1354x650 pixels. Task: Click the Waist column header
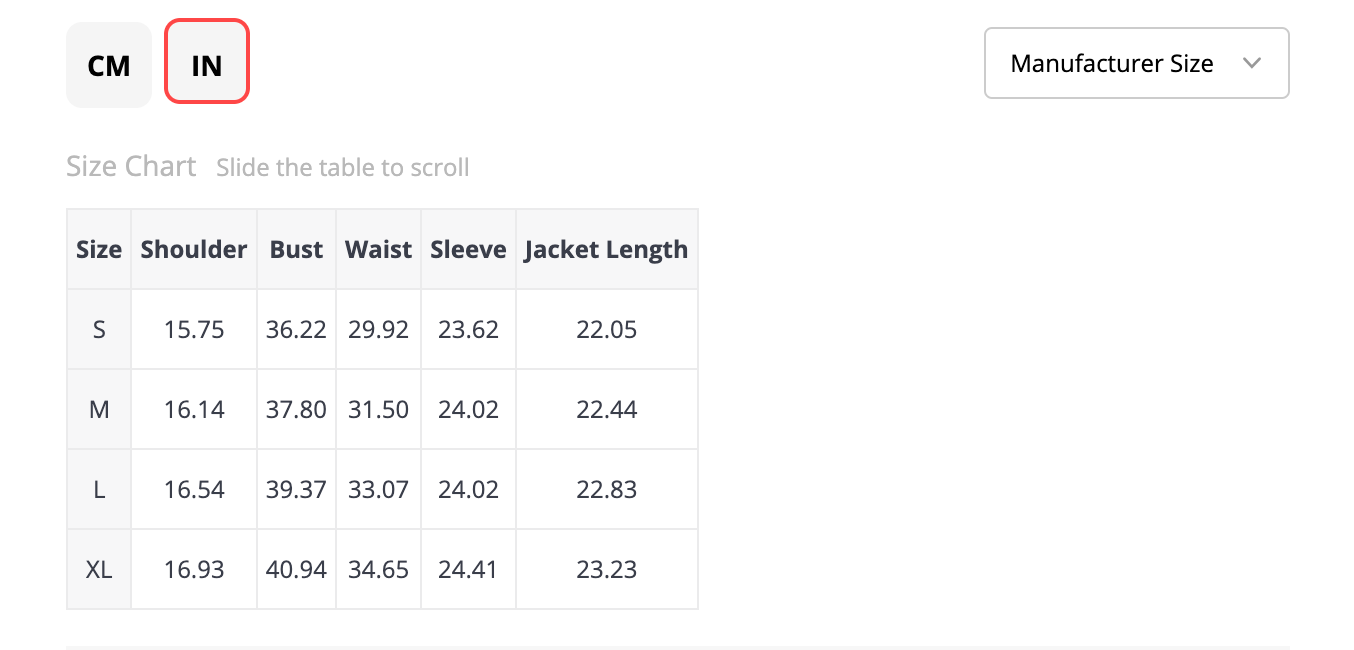379,249
